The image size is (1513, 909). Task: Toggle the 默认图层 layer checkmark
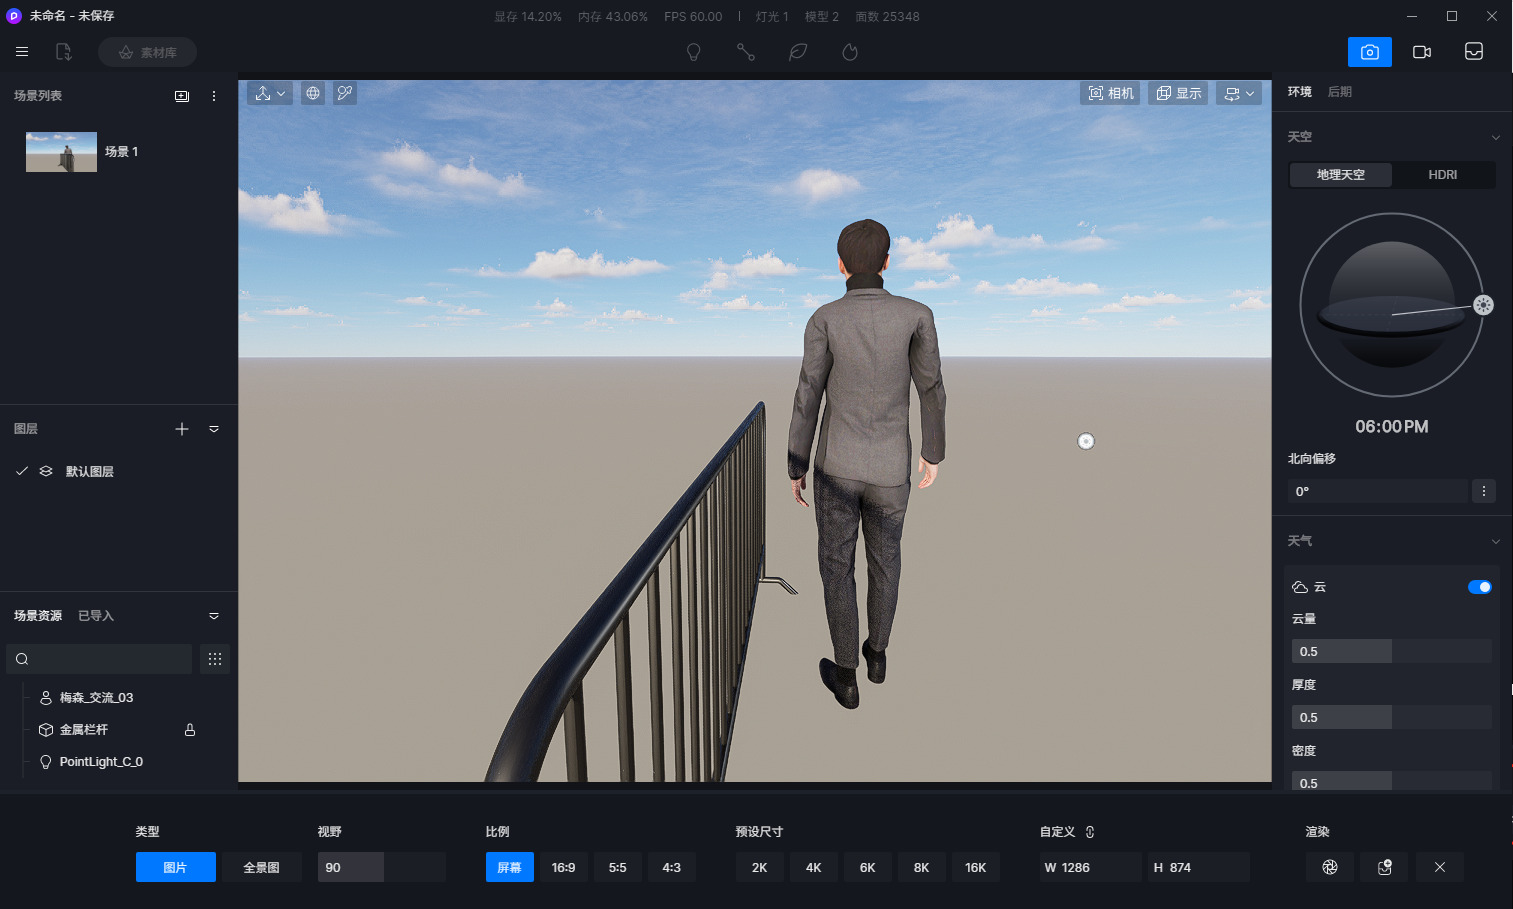point(21,471)
